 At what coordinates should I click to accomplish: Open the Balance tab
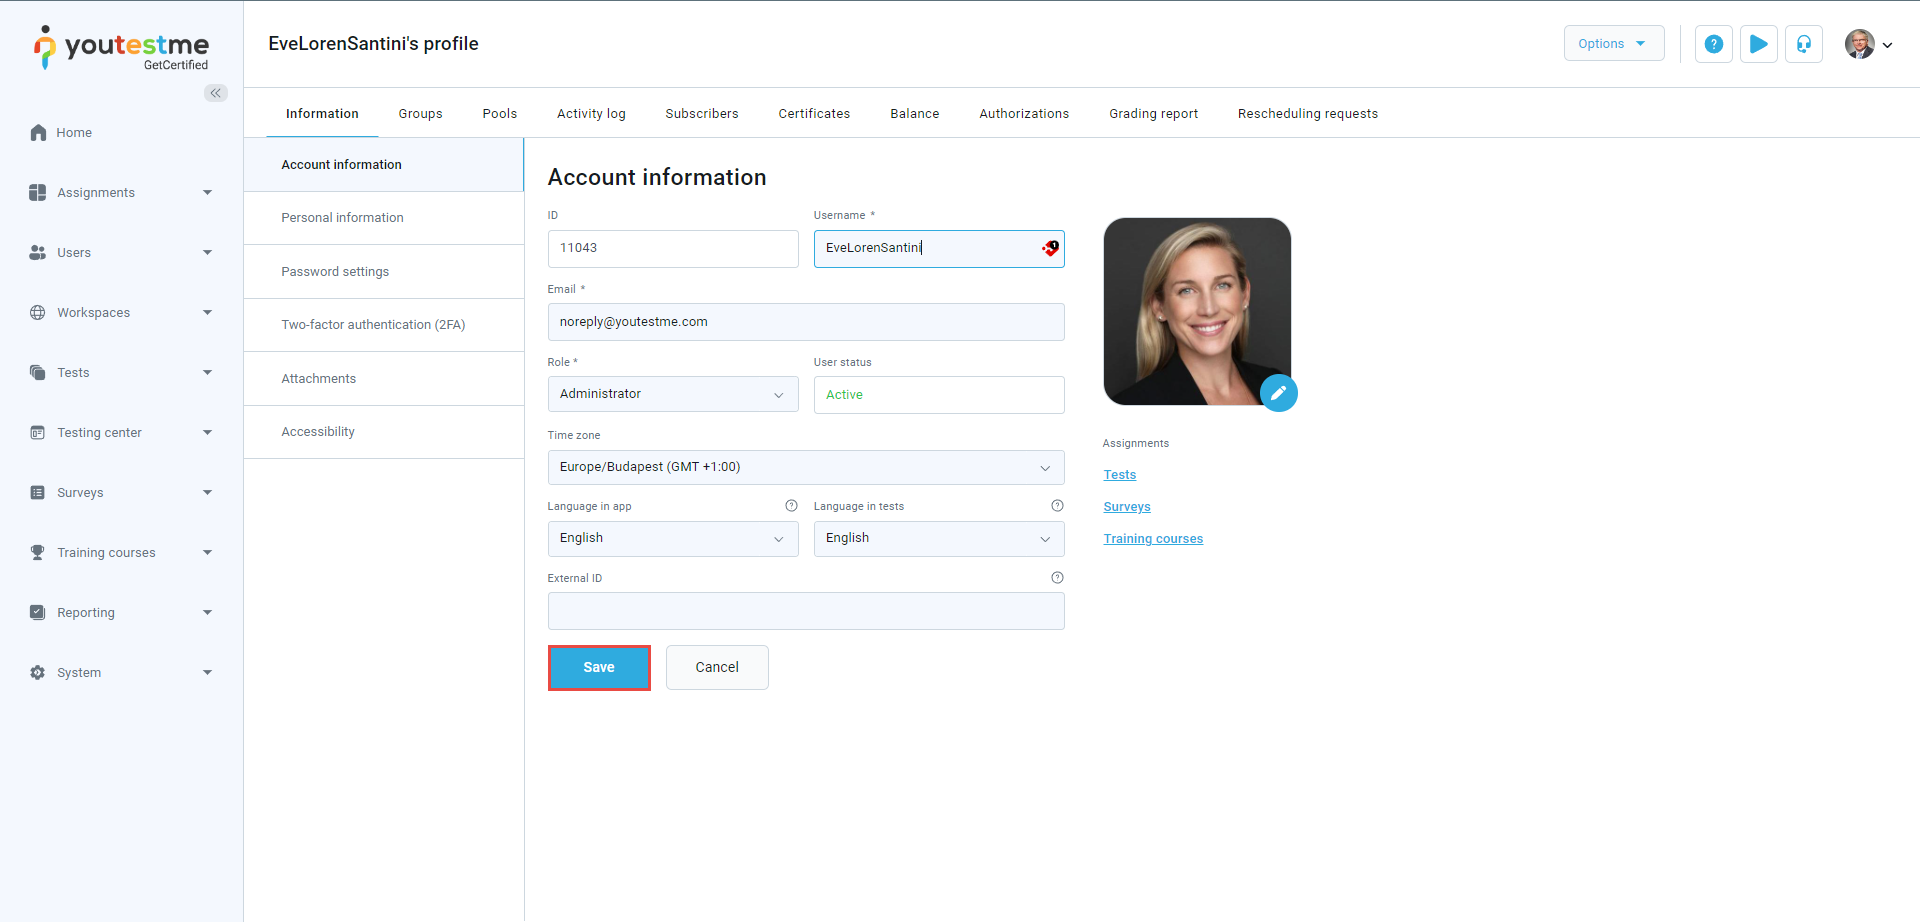click(915, 113)
